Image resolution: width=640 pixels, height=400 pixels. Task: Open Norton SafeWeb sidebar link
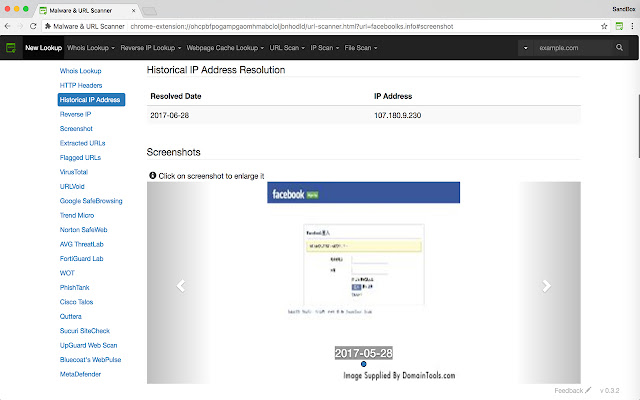(x=84, y=230)
